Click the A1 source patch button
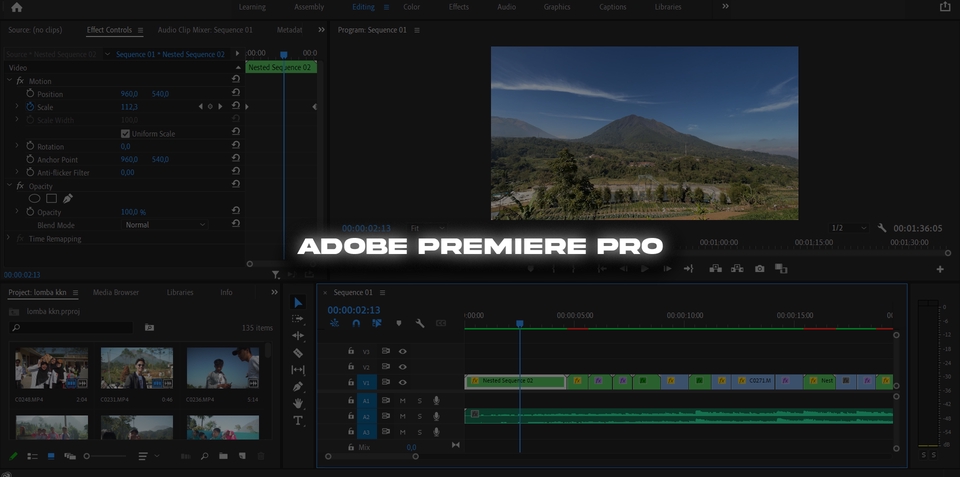Image resolution: width=960 pixels, height=477 pixels. (367, 400)
